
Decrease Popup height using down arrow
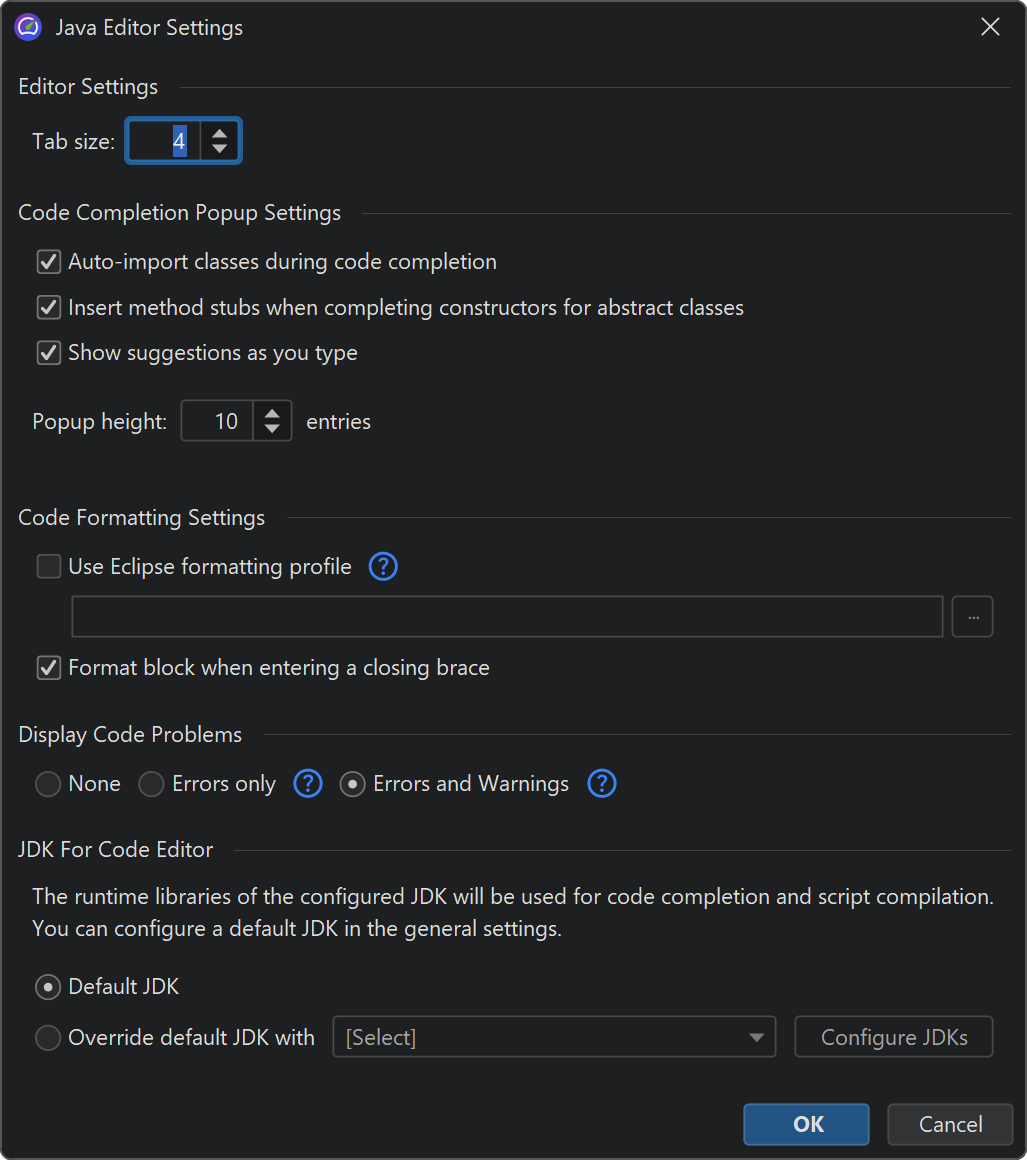pyautogui.click(x=272, y=430)
